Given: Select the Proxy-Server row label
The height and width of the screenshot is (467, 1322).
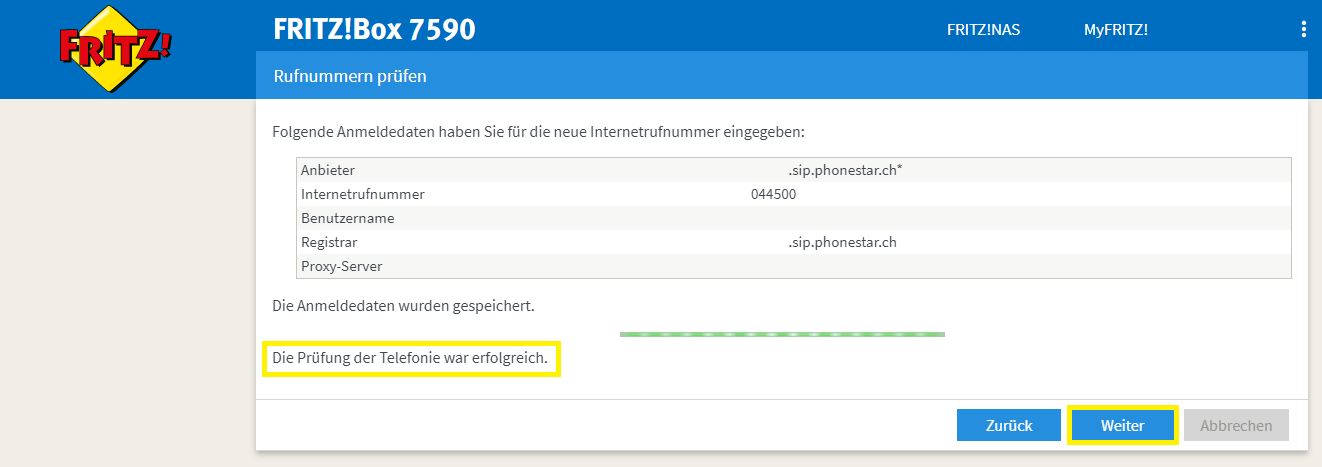Looking at the screenshot, I should pos(342,266).
